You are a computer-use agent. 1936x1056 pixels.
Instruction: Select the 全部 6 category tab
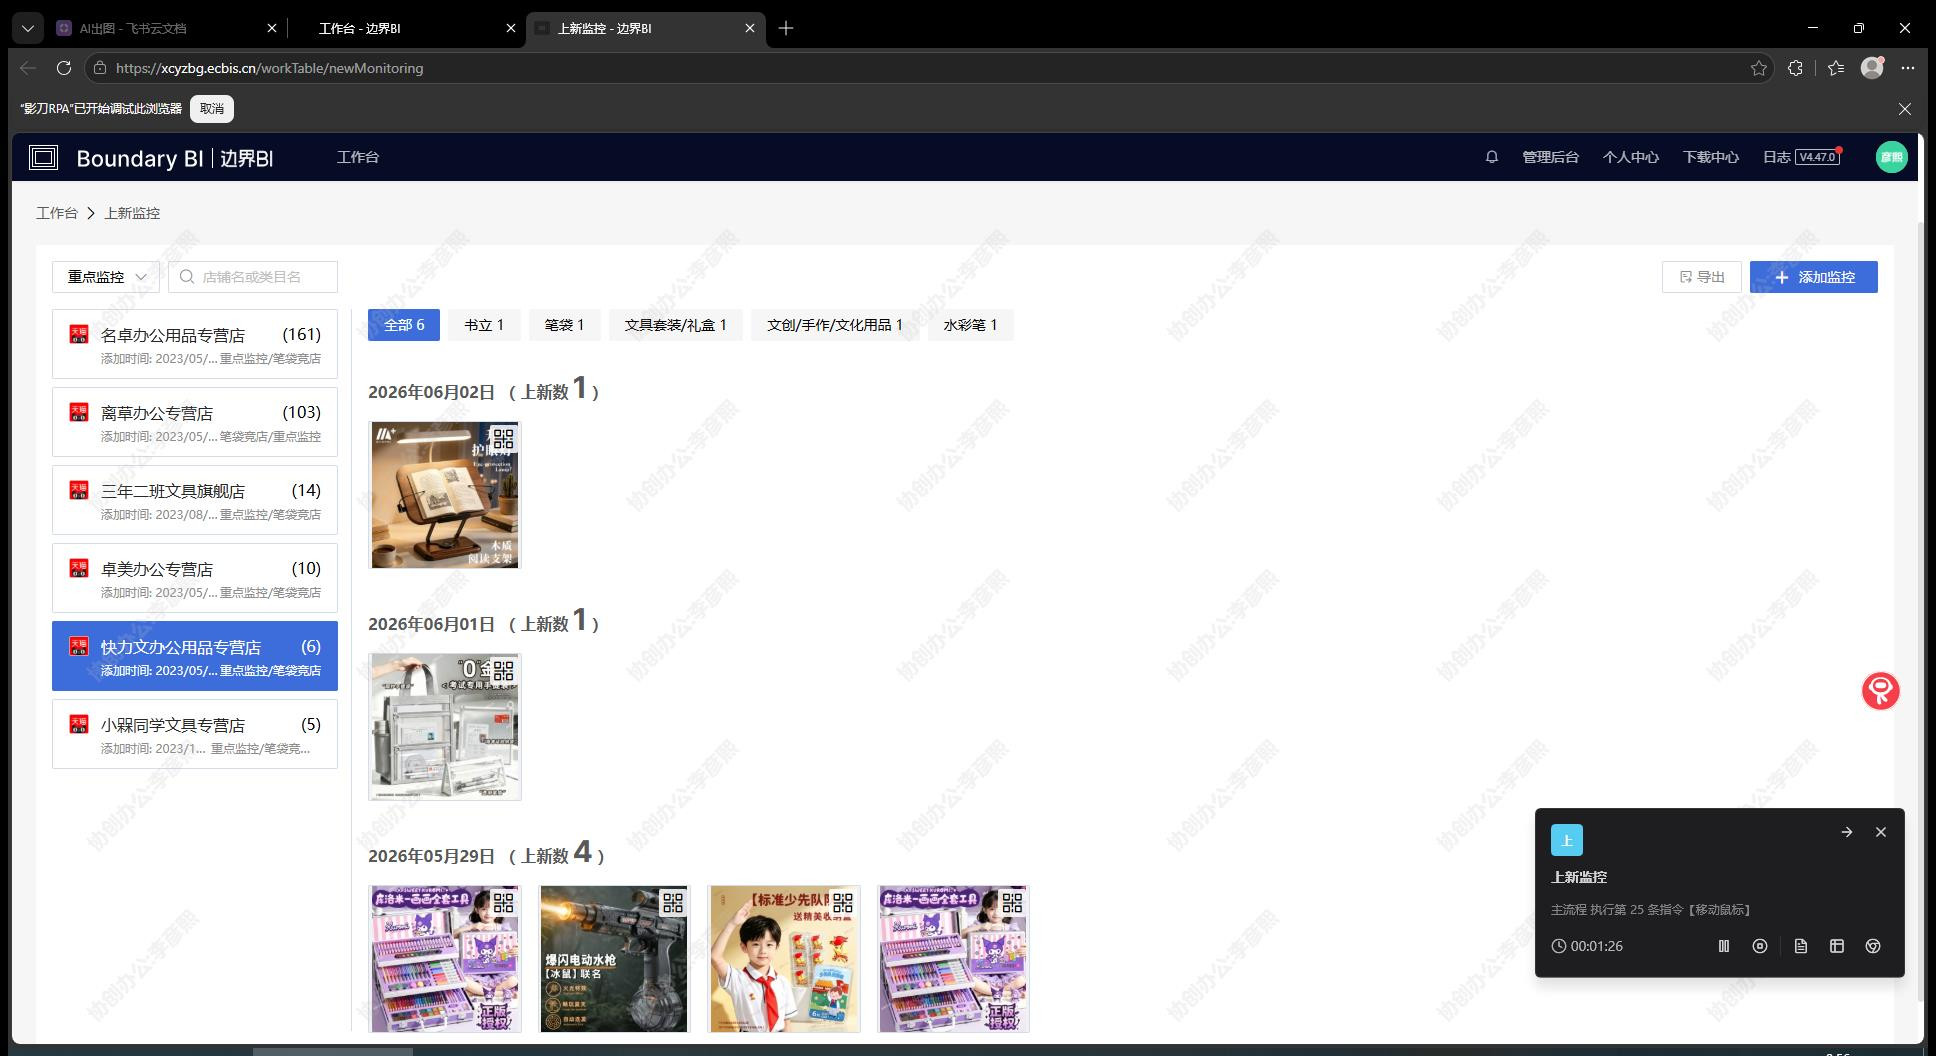pos(404,325)
